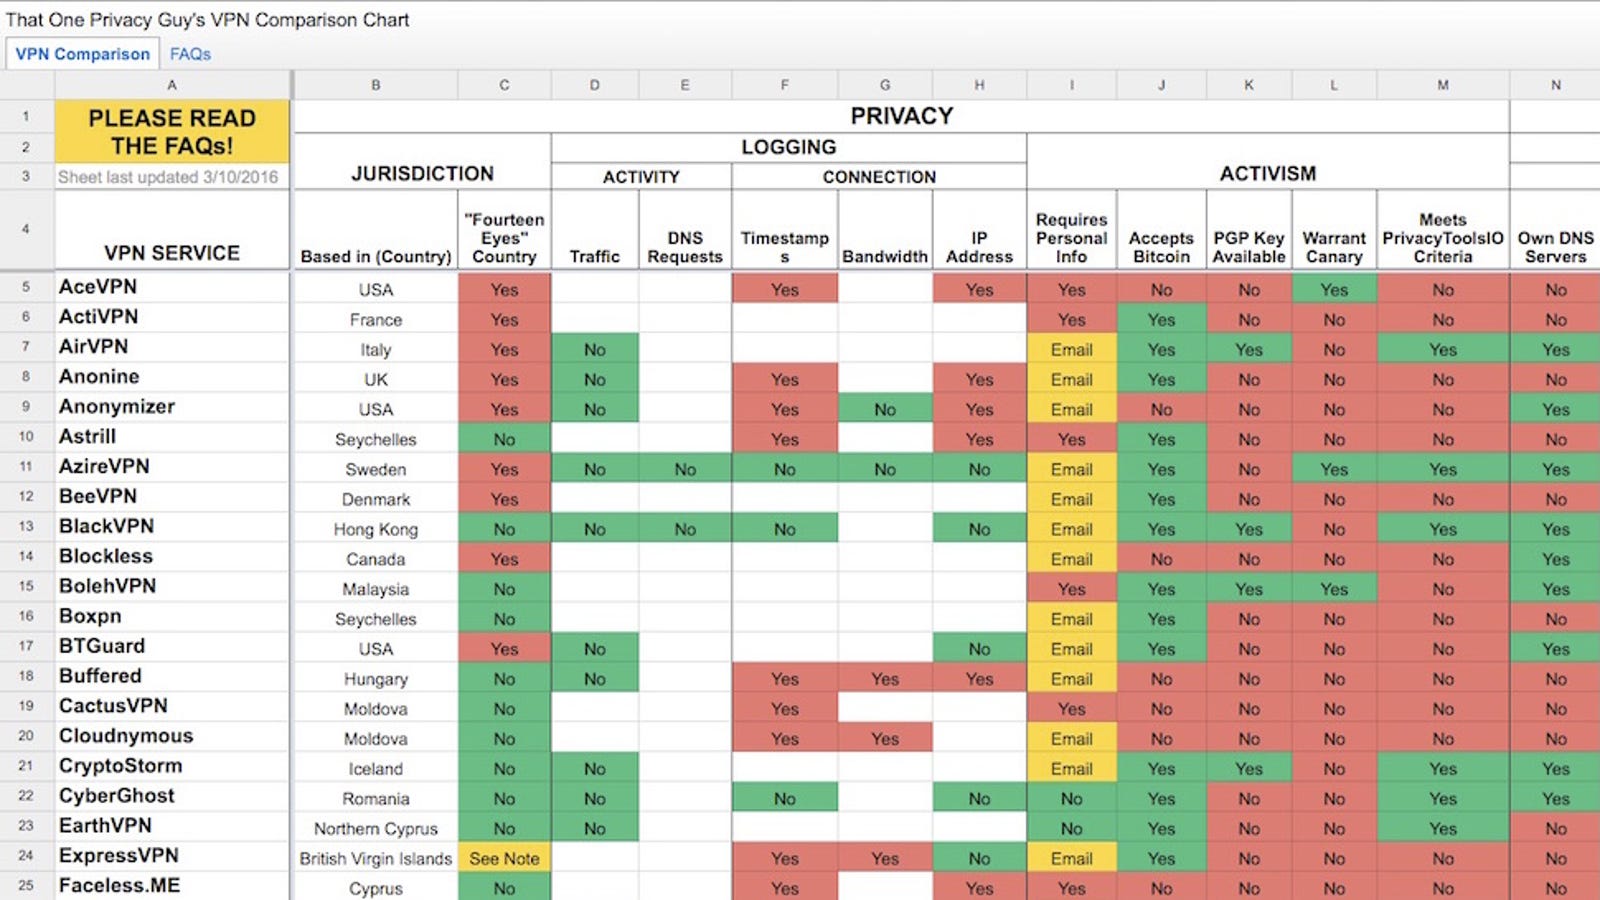Select the ExpressVPN See Note cell

click(x=504, y=858)
